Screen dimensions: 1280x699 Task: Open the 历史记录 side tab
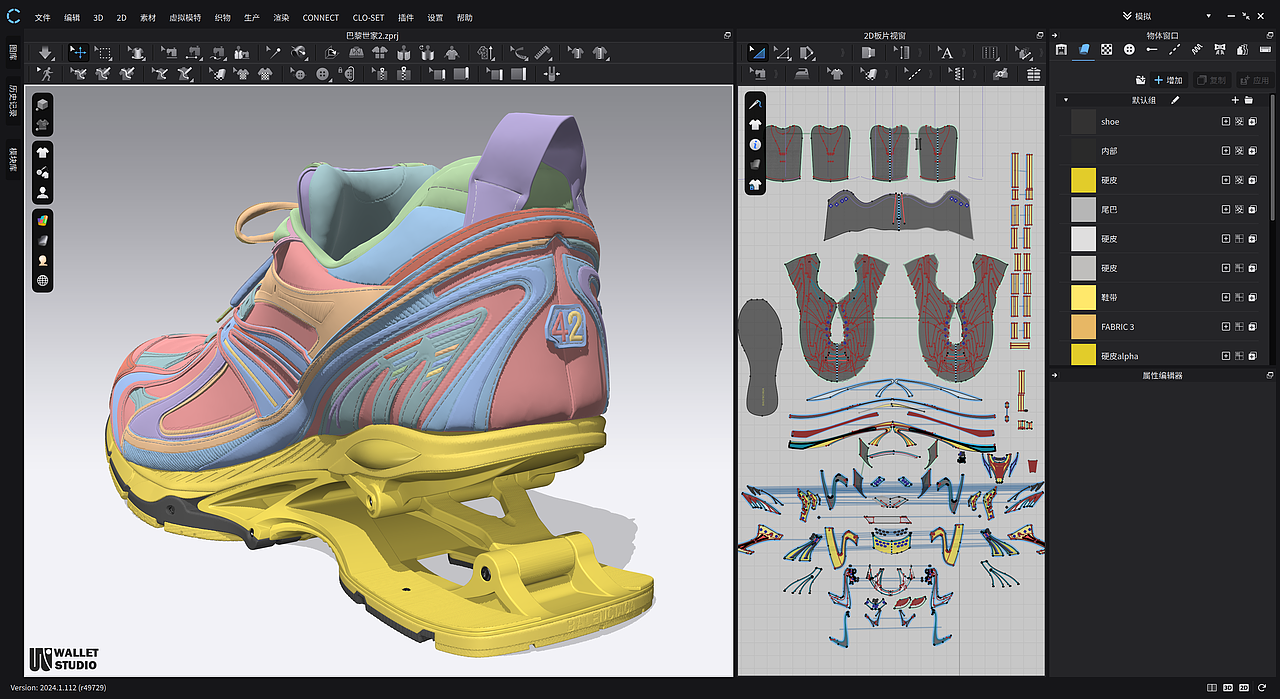tap(13, 102)
